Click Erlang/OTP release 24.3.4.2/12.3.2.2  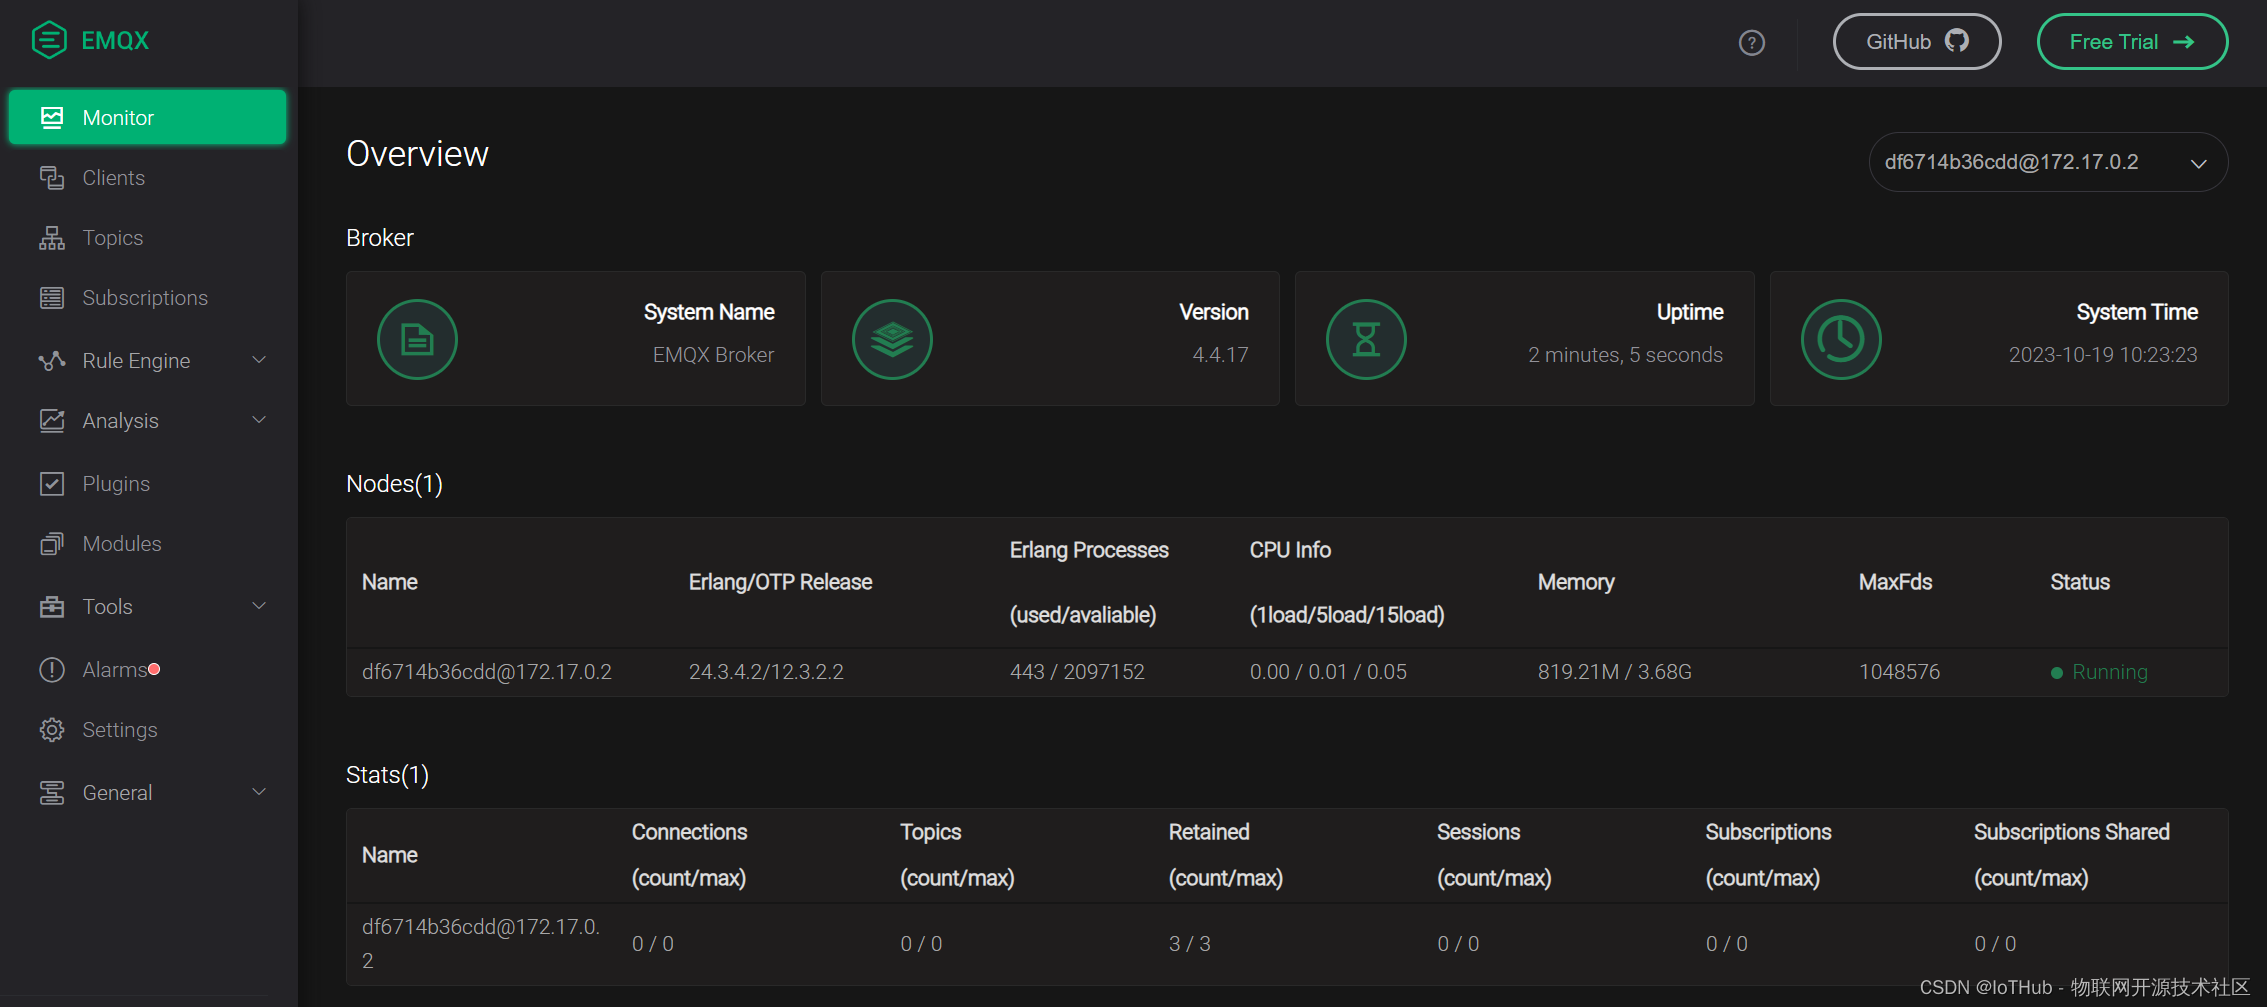[x=766, y=672]
